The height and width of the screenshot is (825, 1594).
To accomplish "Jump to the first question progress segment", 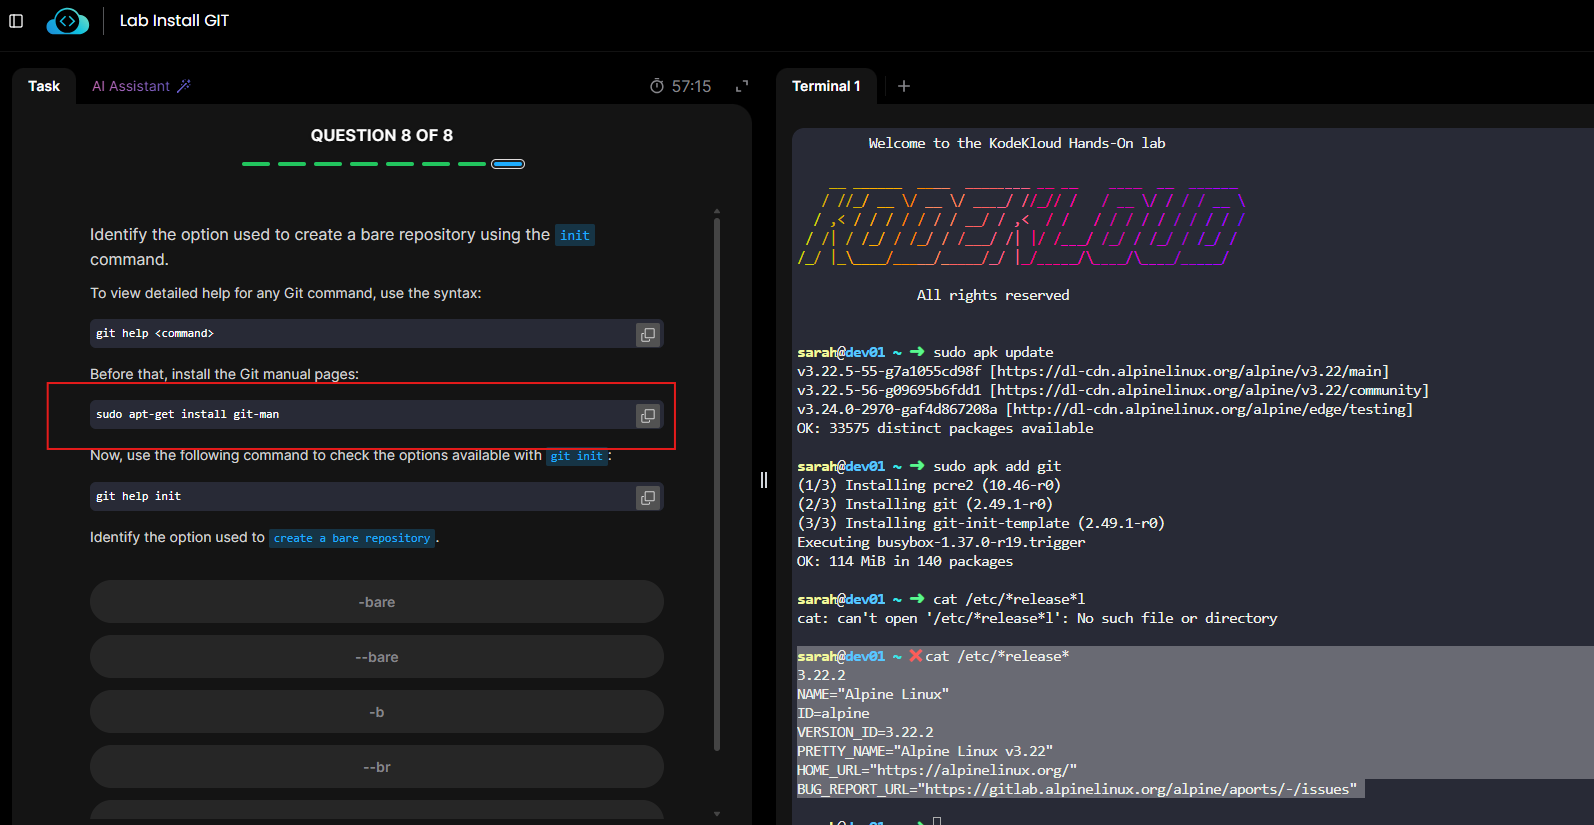I will 256,164.
